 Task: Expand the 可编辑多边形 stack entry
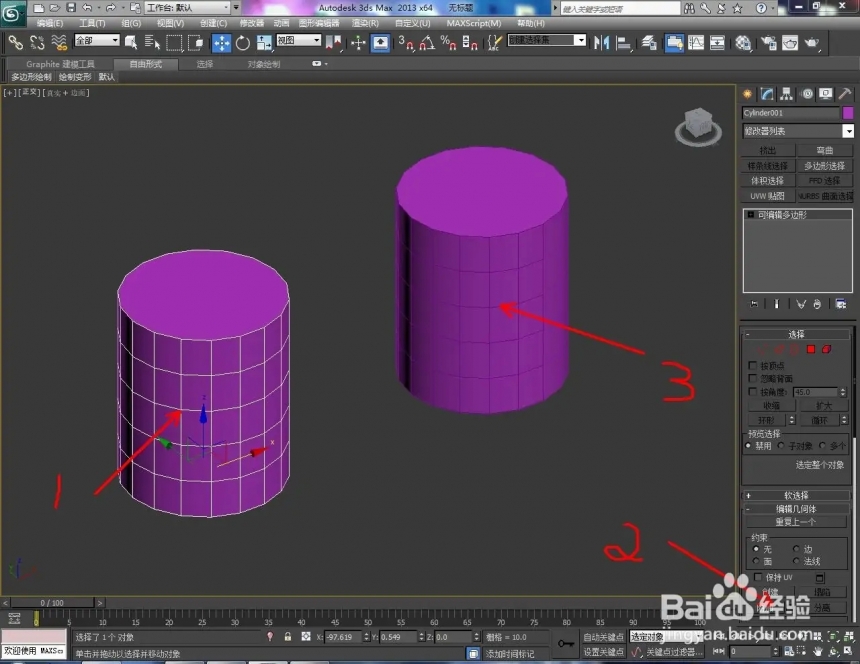tap(750, 215)
